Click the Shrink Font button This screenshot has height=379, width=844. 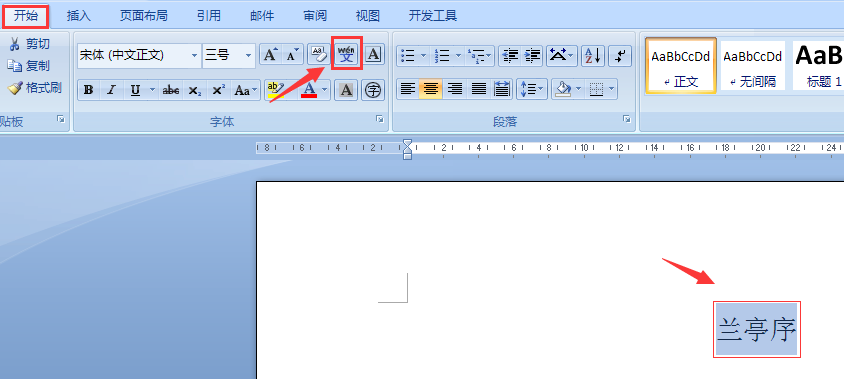293,54
